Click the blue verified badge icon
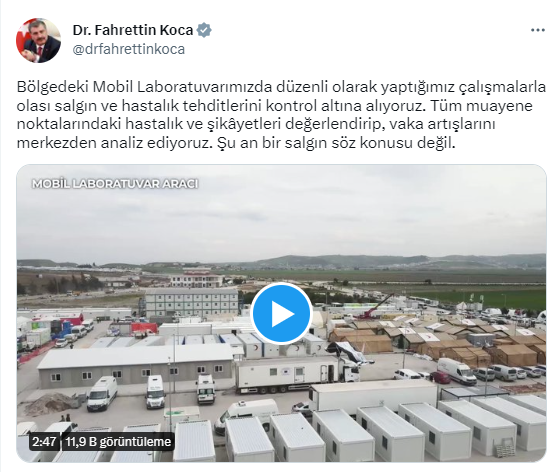This screenshot has width=552, height=472. pyautogui.click(x=204, y=30)
